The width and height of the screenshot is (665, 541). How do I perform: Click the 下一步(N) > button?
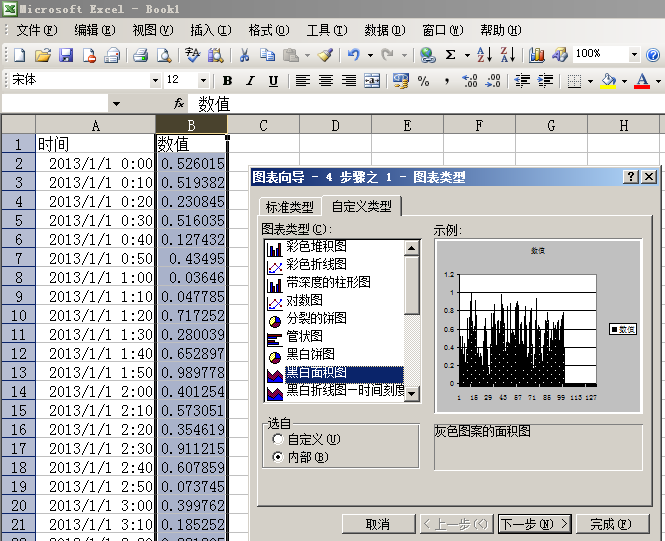(x=534, y=524)
